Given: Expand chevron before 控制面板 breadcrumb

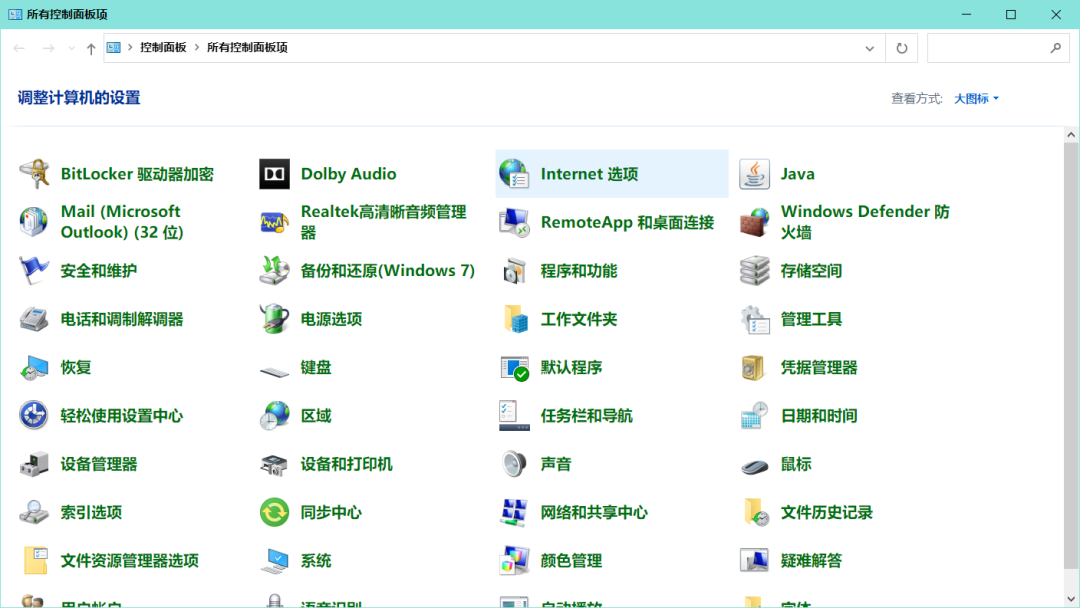Looking at the screenshot, I should pos(130,48).
